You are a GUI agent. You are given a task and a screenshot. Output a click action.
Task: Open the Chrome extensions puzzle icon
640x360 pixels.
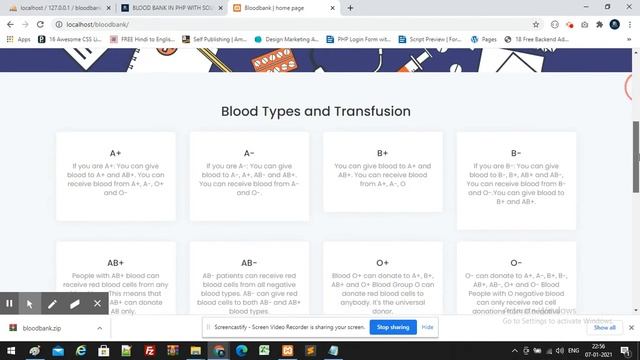coord(599,24)
